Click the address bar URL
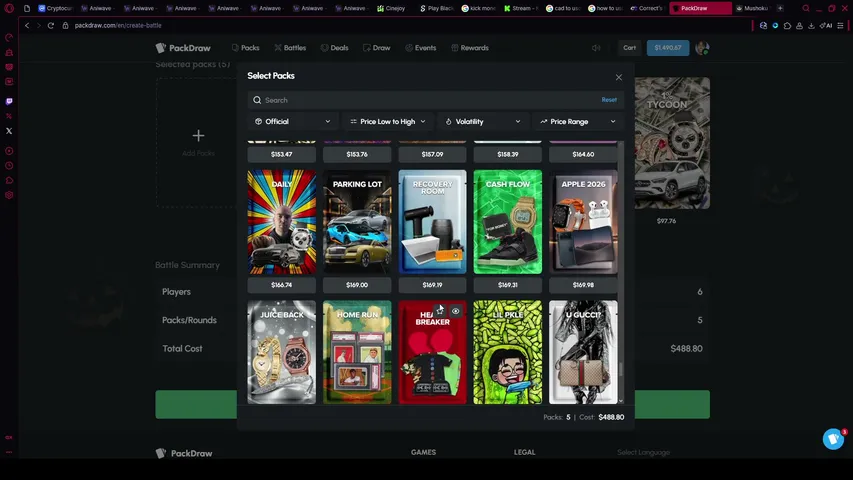This screenshot has height=480, width=853. [x=118, y=26]
